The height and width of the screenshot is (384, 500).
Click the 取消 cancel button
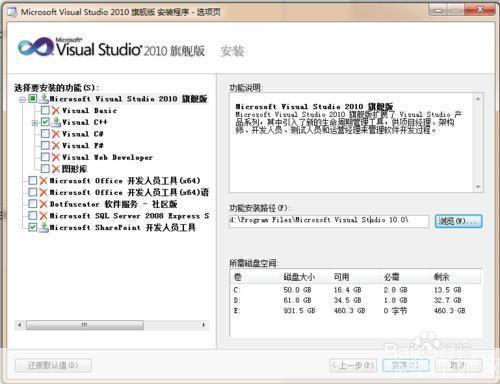[458, 365]
